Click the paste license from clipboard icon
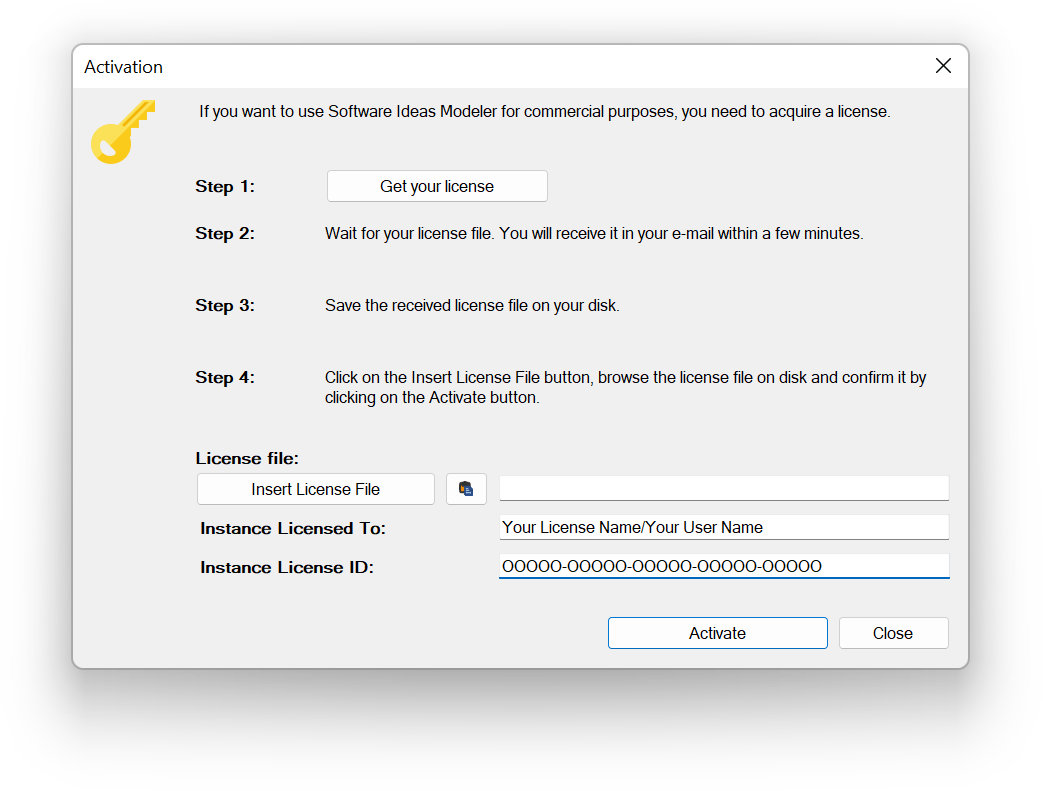 point(466,489)
